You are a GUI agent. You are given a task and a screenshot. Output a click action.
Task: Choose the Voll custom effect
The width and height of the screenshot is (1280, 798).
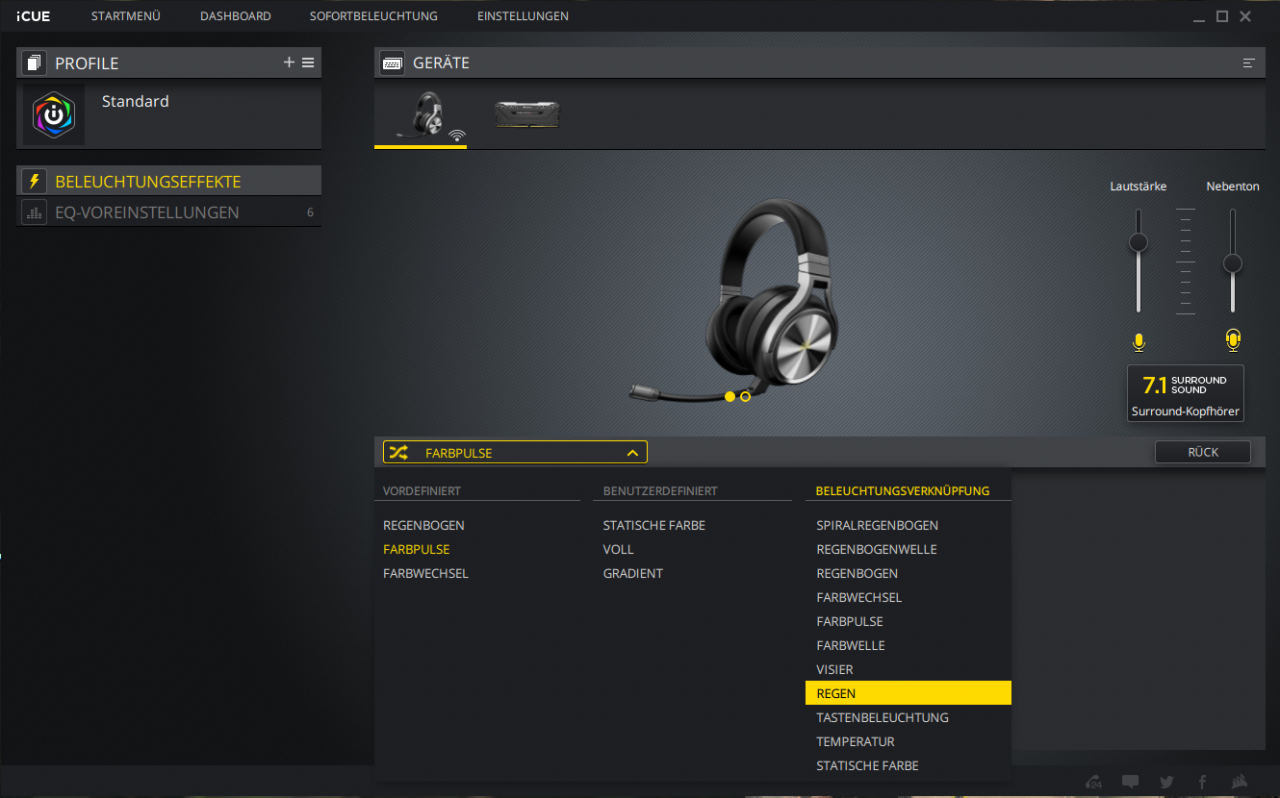point(618,549)
